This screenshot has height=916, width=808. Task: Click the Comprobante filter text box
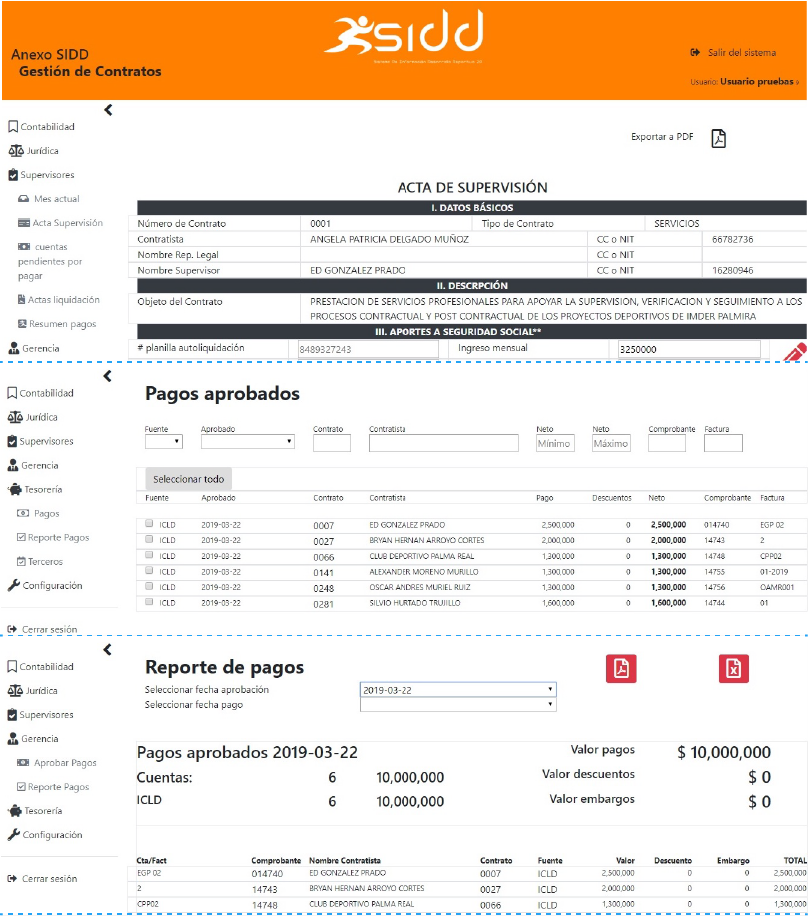667,443
